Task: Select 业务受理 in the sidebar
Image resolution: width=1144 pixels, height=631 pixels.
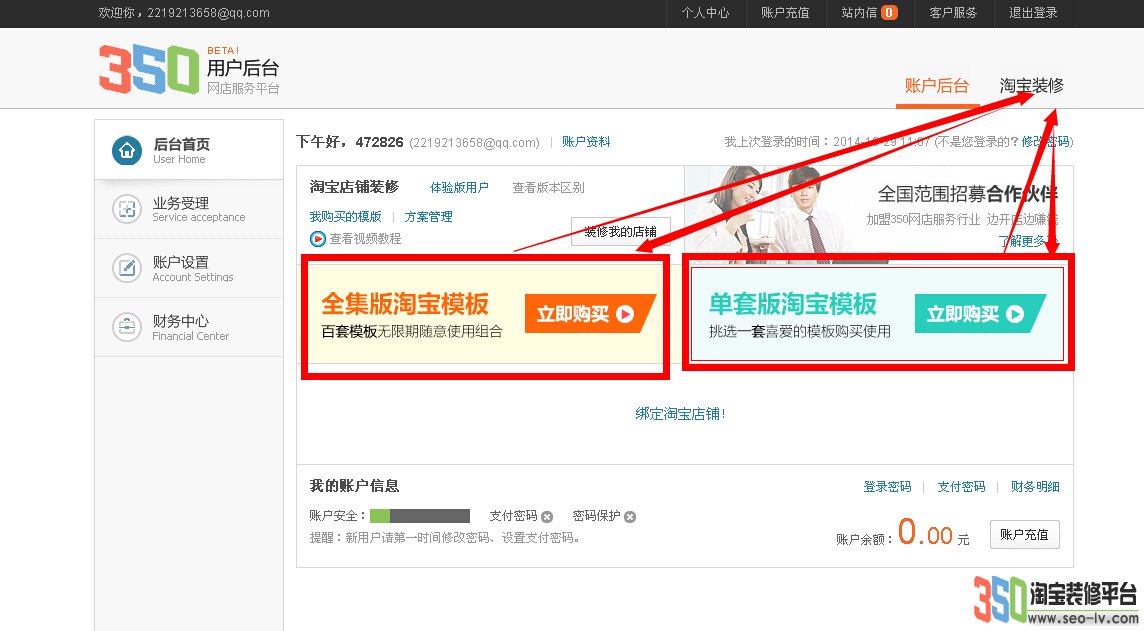Action: (189, 209)
